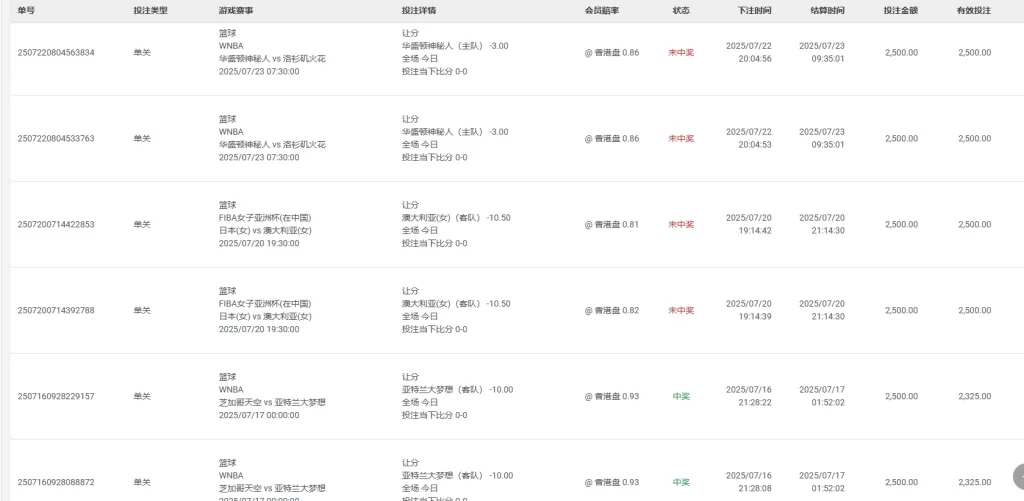Click 未中奖 status for order 2507220804563834
The image size is (1024, 501).
point(681,53)
